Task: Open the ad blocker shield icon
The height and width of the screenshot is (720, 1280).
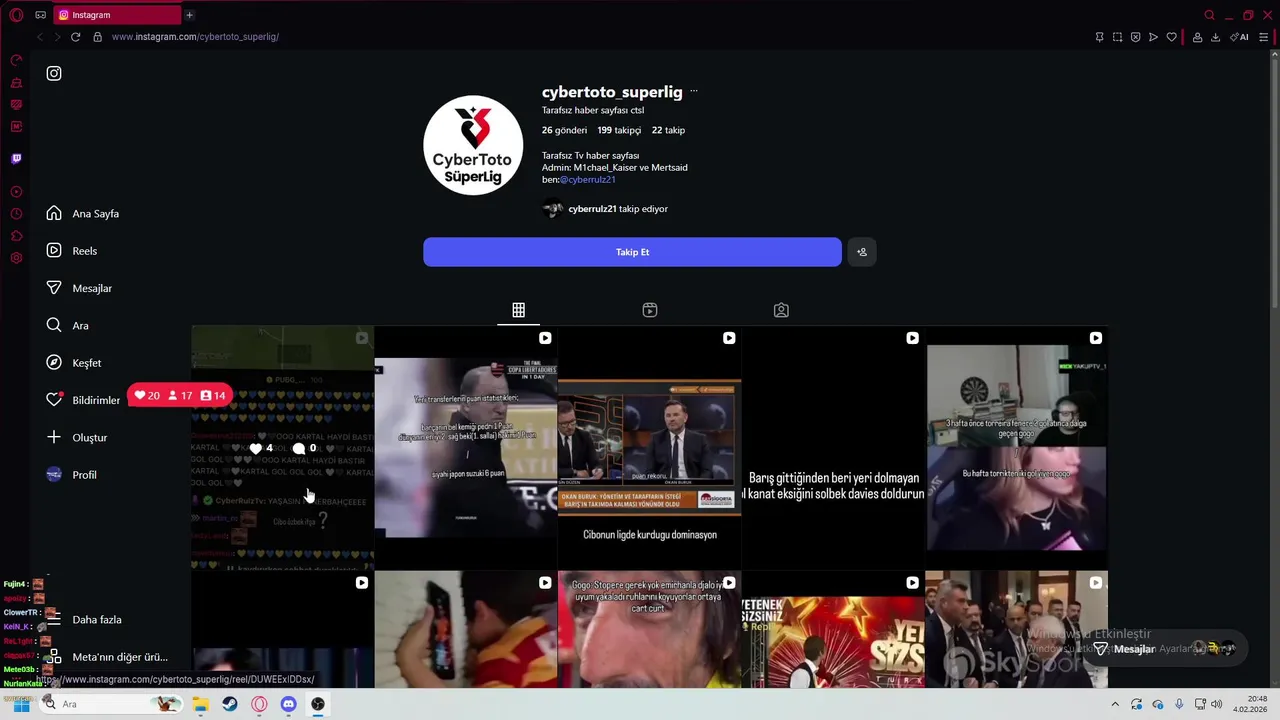Action: (x=1135, y=37)
